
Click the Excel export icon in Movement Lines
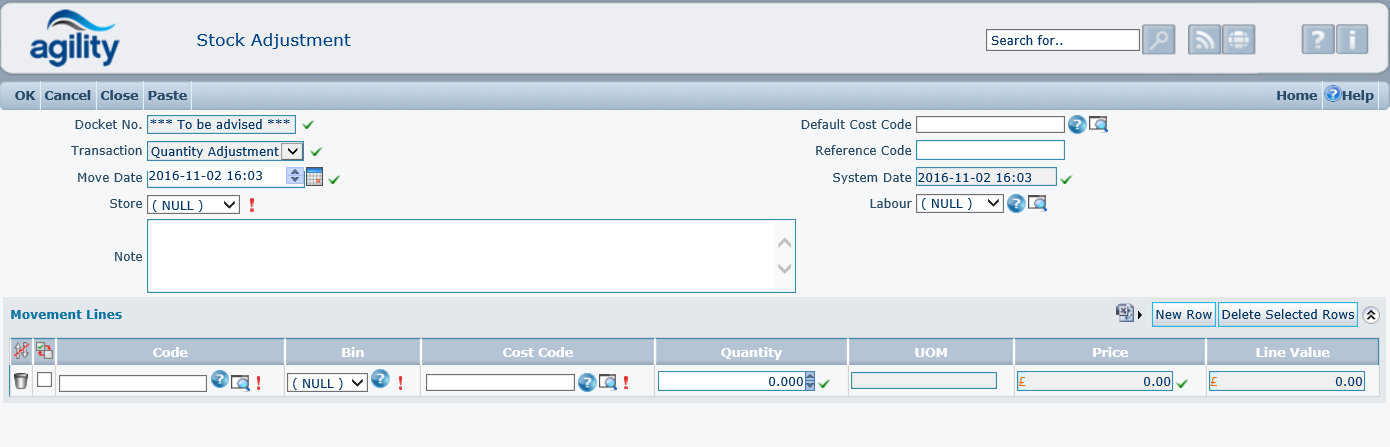tap(1125, 314)
